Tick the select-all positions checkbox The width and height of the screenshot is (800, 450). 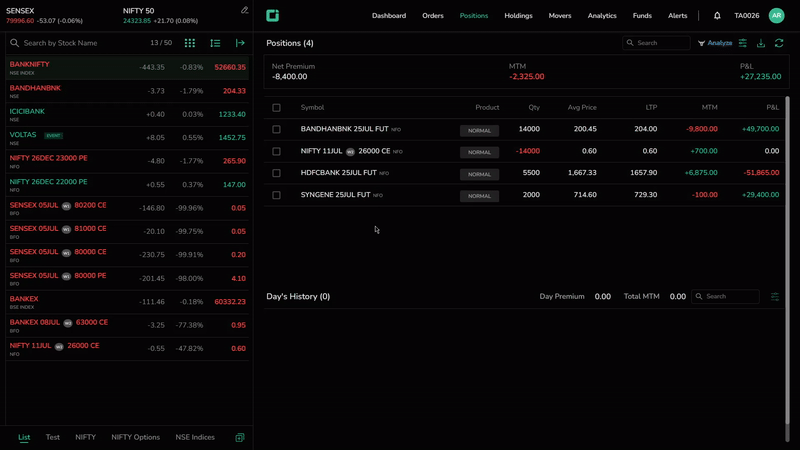point(277,108)
